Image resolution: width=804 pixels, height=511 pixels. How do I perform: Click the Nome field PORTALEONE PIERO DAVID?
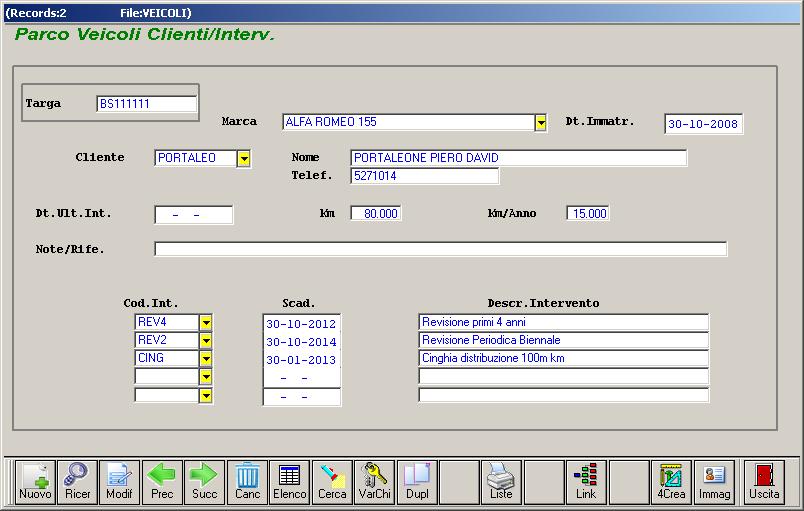click(x=518, y=157)
